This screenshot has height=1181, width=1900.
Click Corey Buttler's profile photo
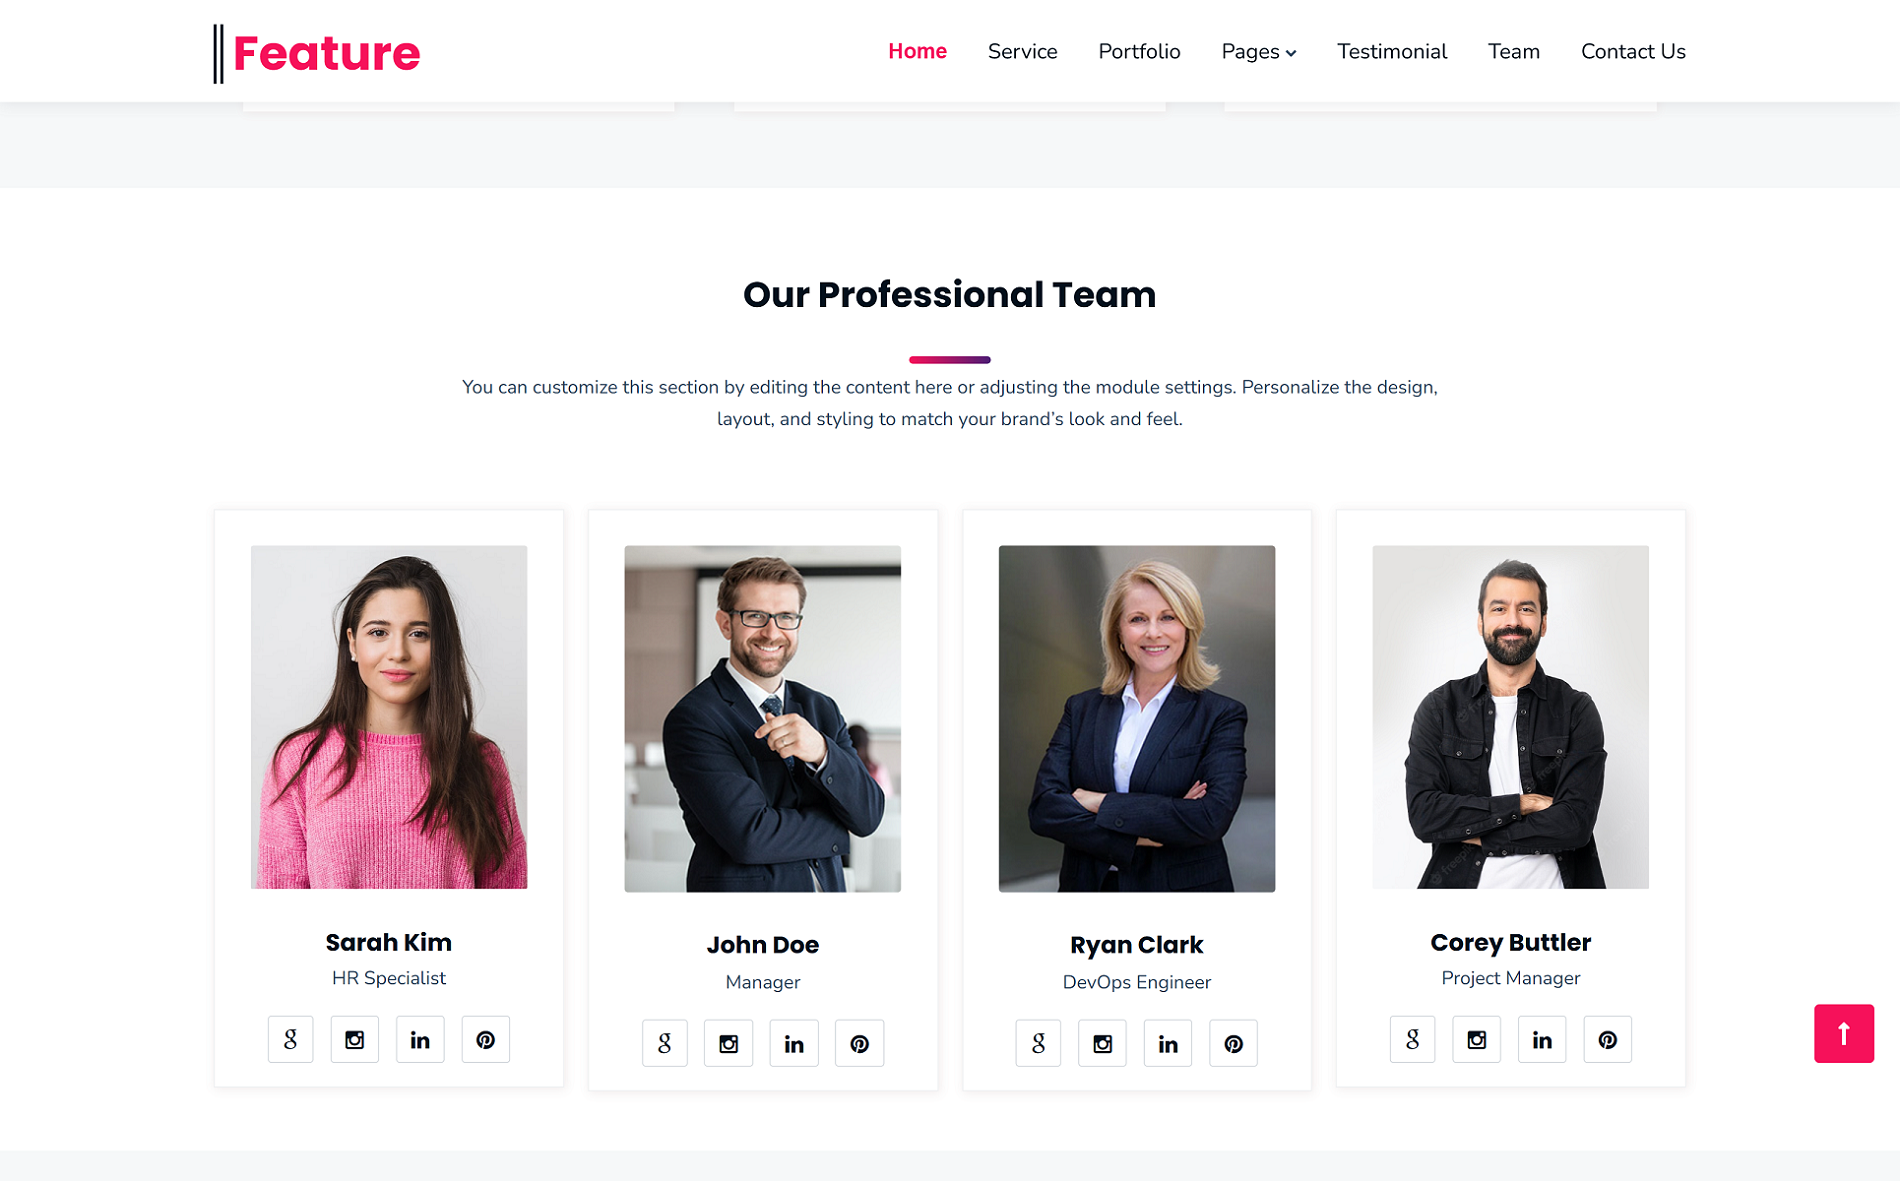1510,717
